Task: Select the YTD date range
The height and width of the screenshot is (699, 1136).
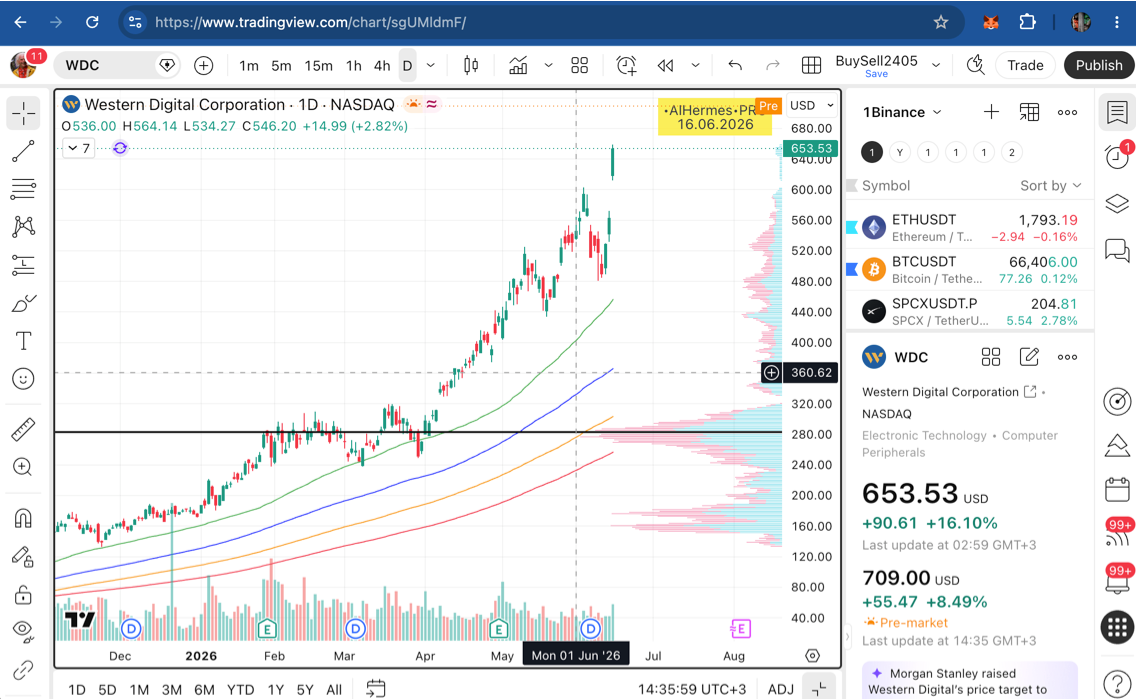Action: click(x=240, y=690)
